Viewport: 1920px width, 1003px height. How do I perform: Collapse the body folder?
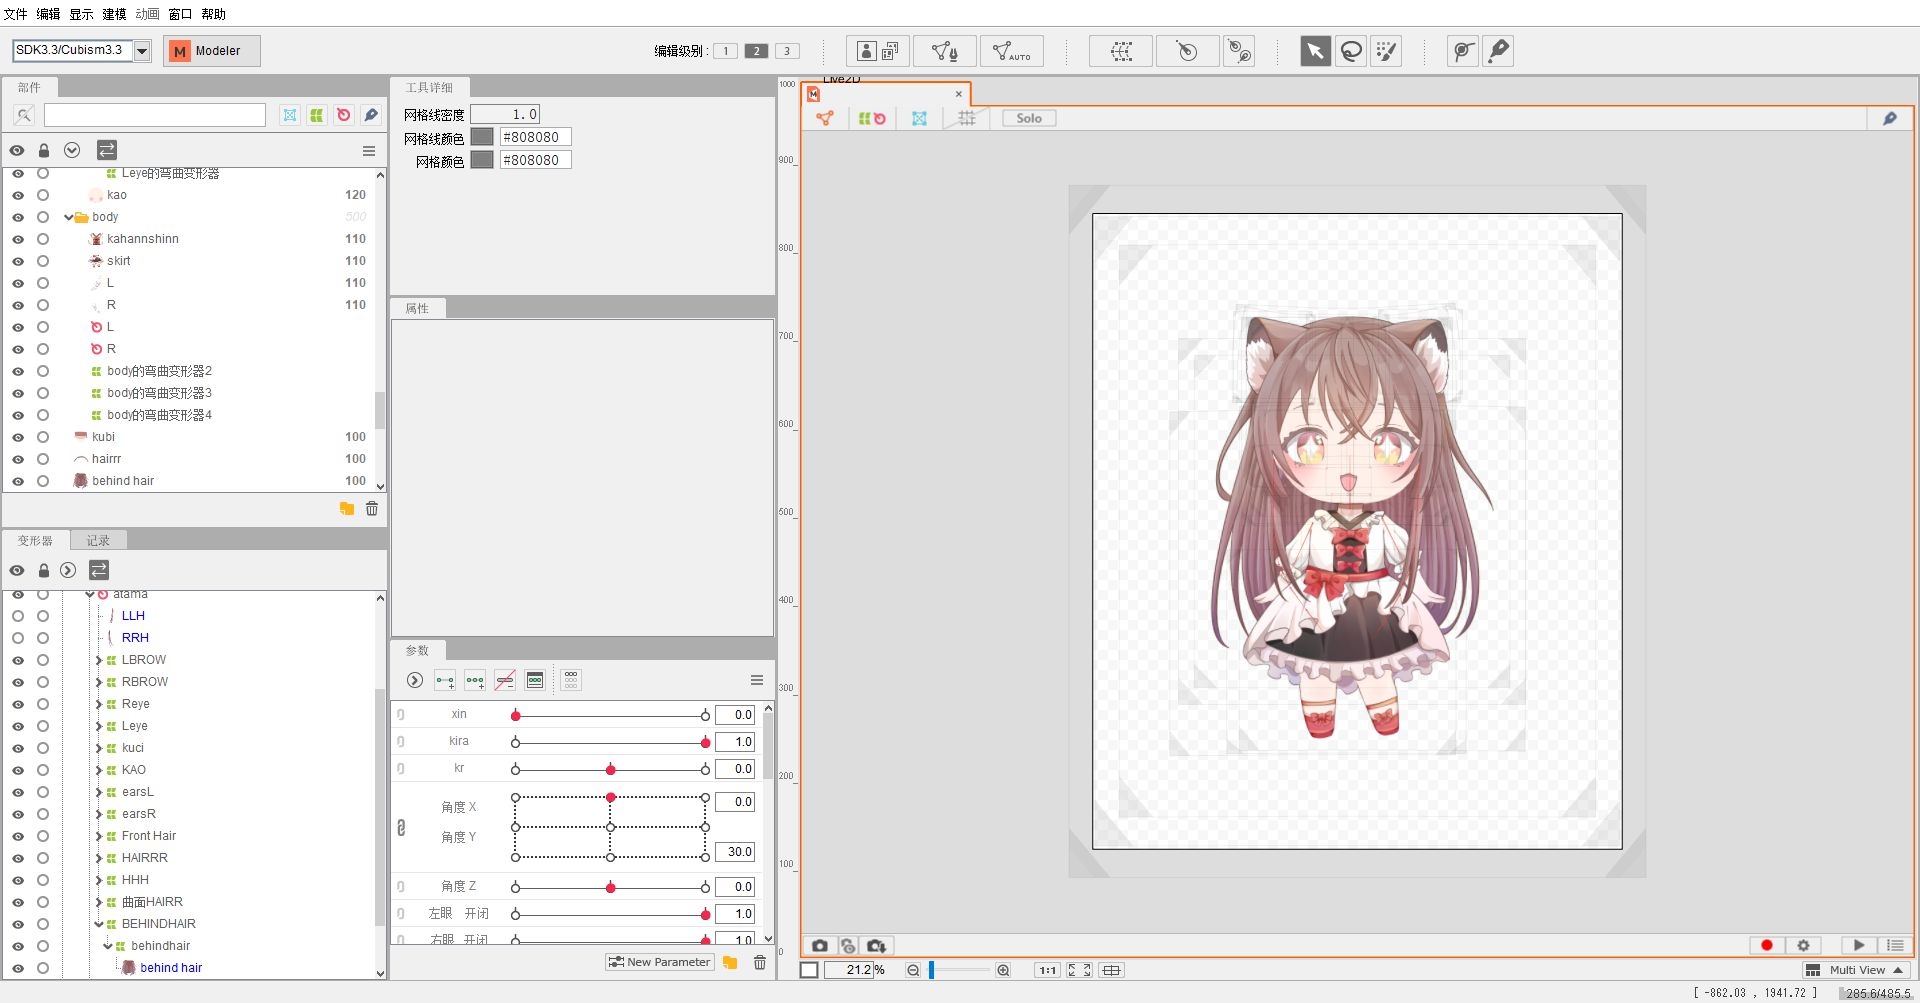(x=68, y=217)
